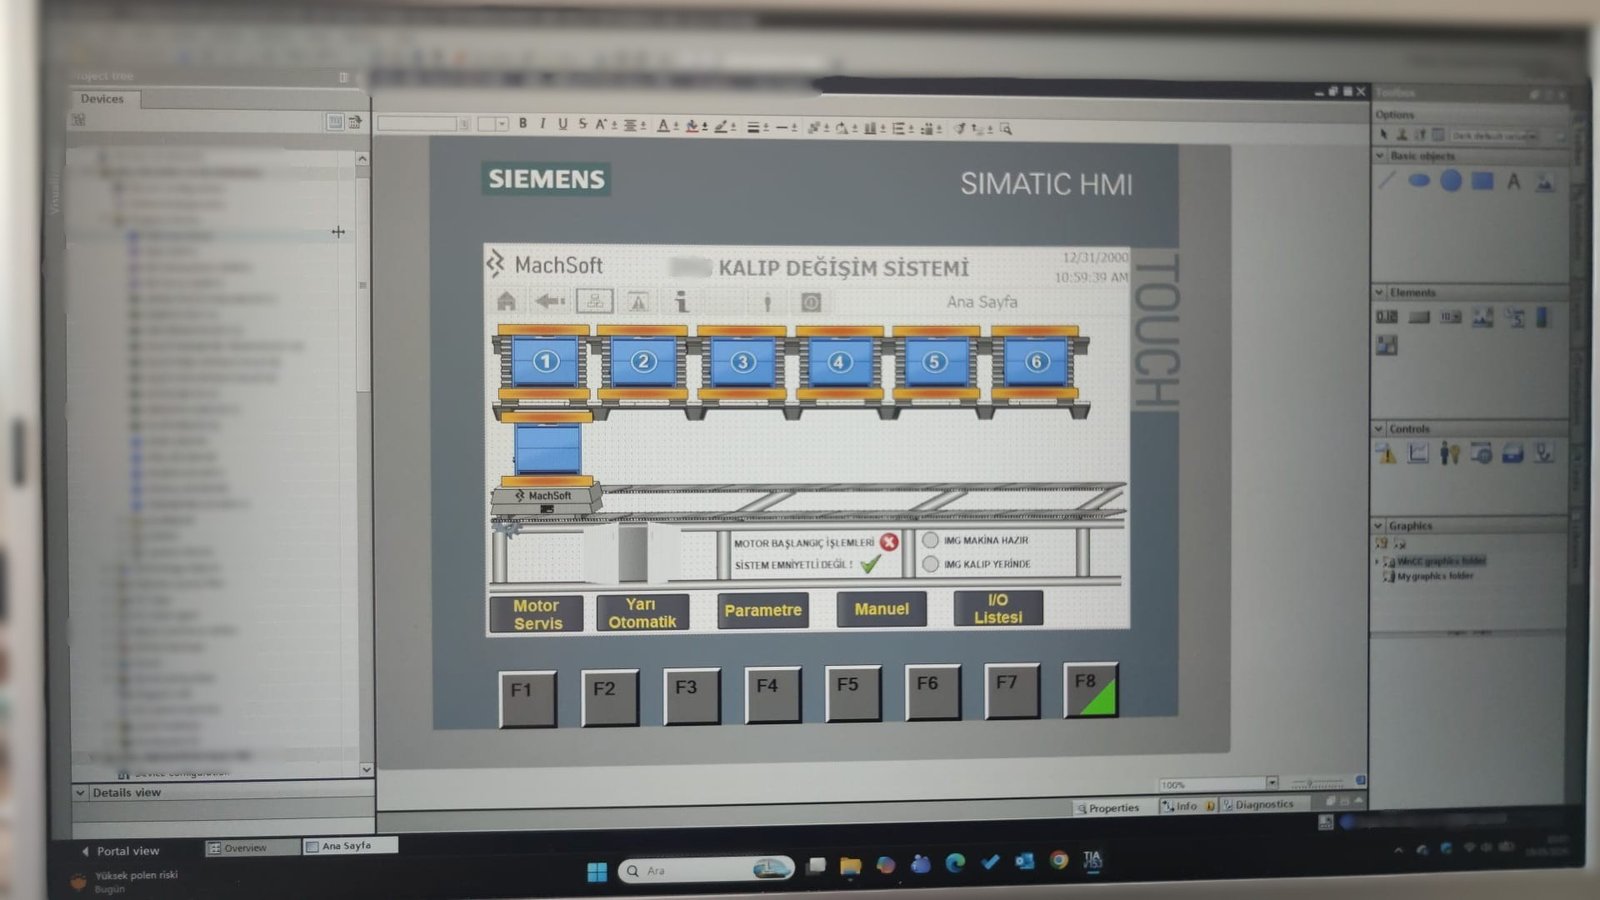Select the Line basic object
This screenshot has width=1600, height=900.
1387,181
